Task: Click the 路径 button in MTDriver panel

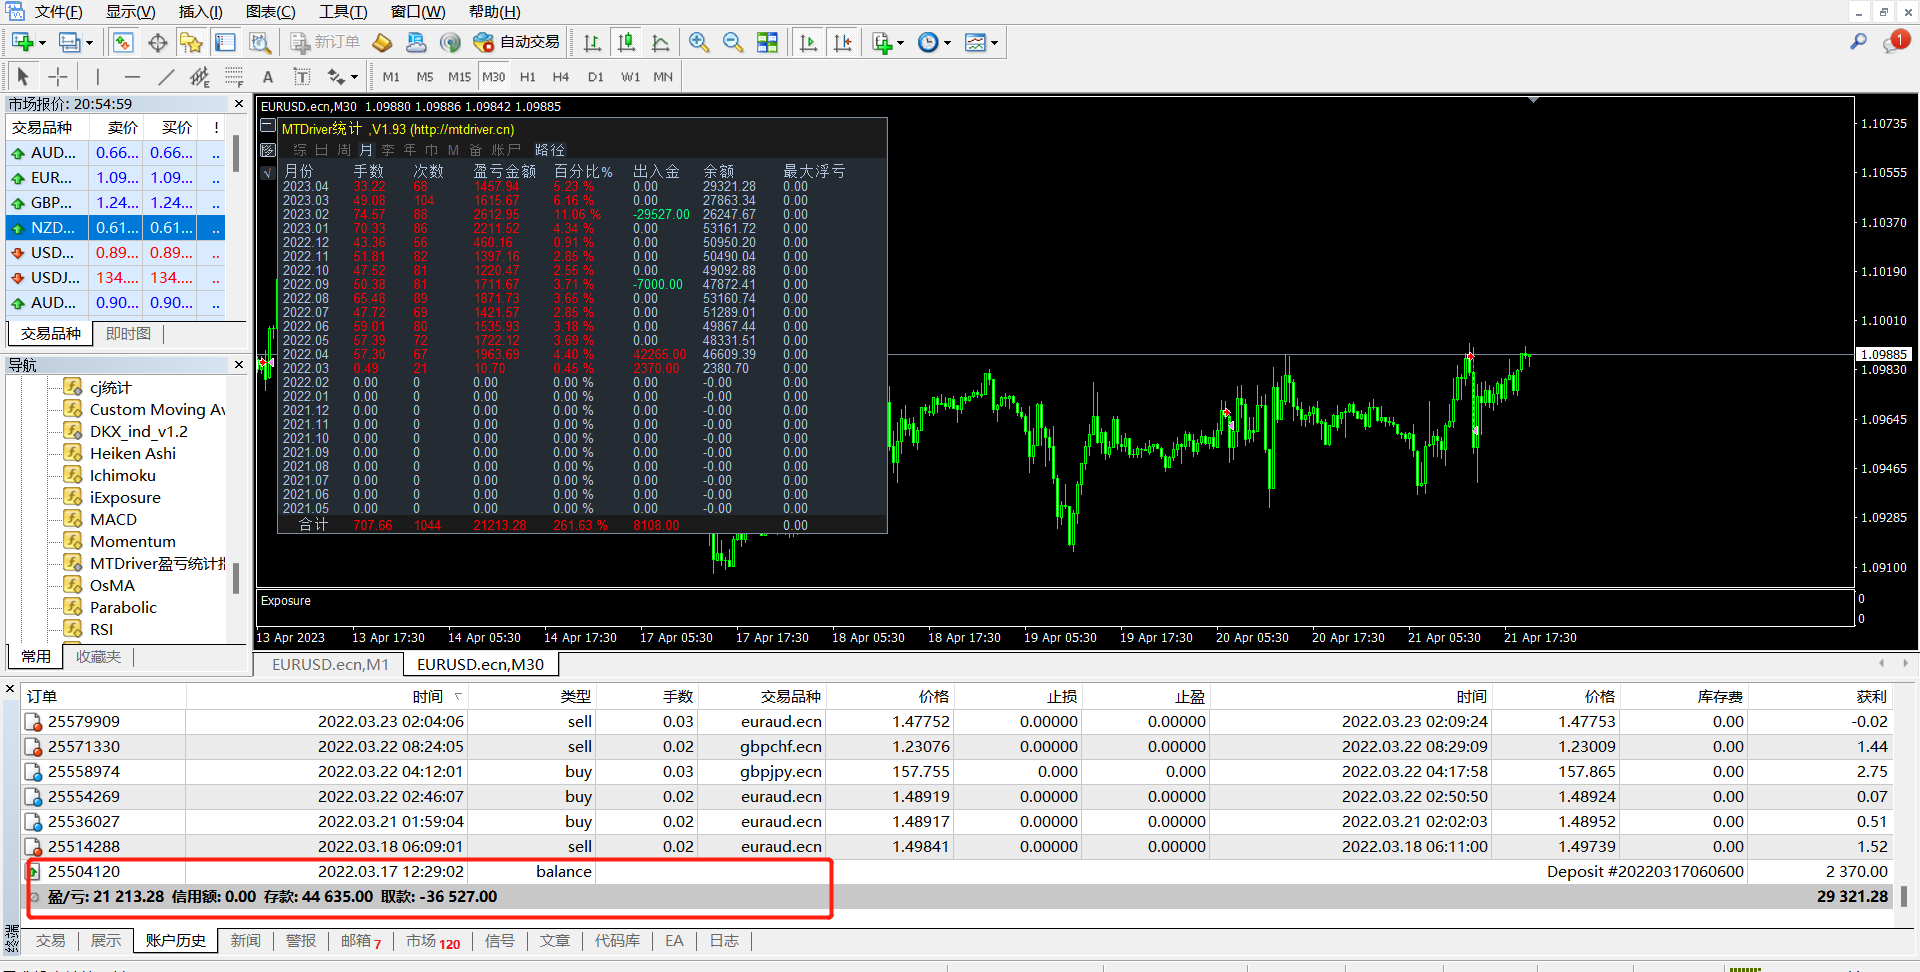Action: point(550,150)
